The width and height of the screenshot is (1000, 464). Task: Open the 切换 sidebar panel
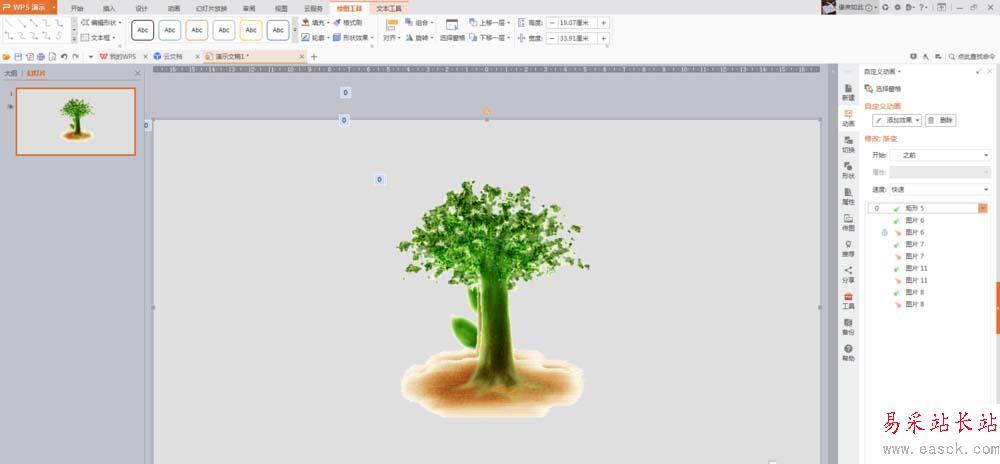(x=848, y=145)
